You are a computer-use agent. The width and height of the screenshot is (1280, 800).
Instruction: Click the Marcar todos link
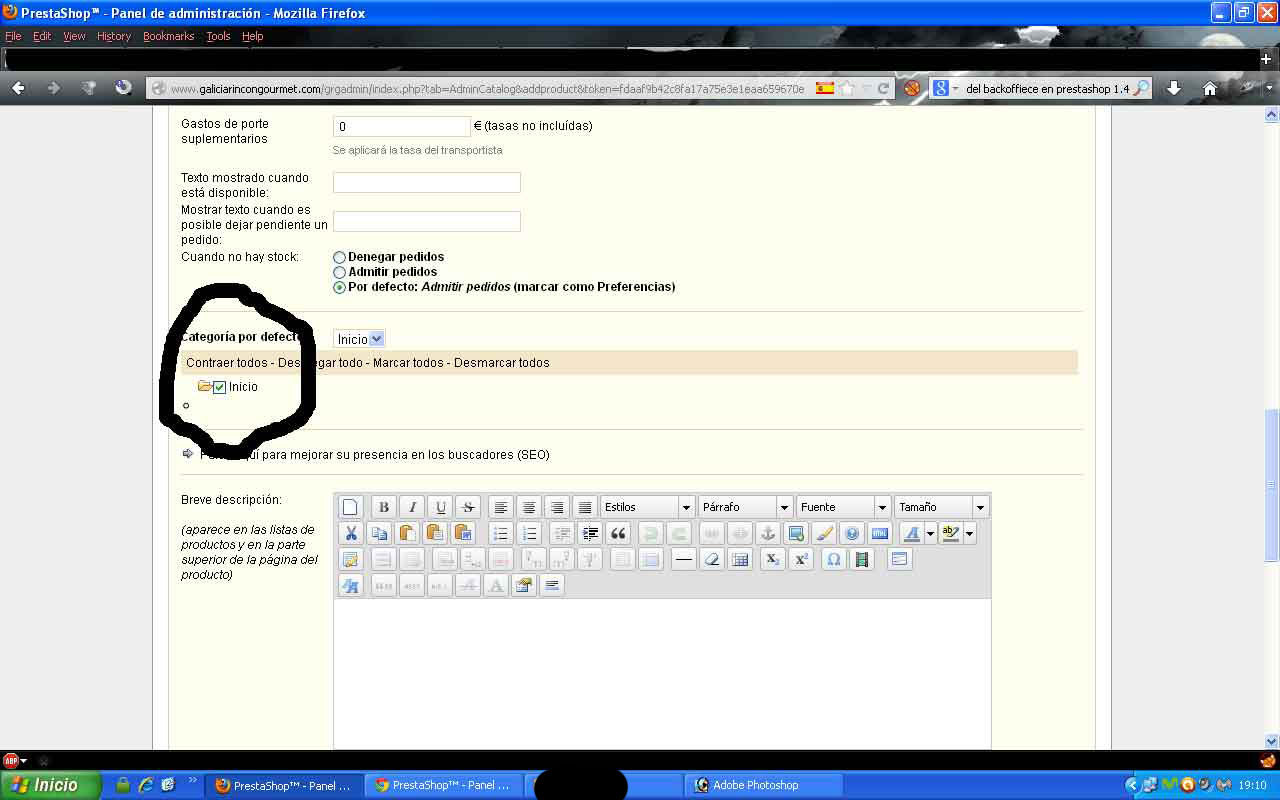(x=408, y=363)
